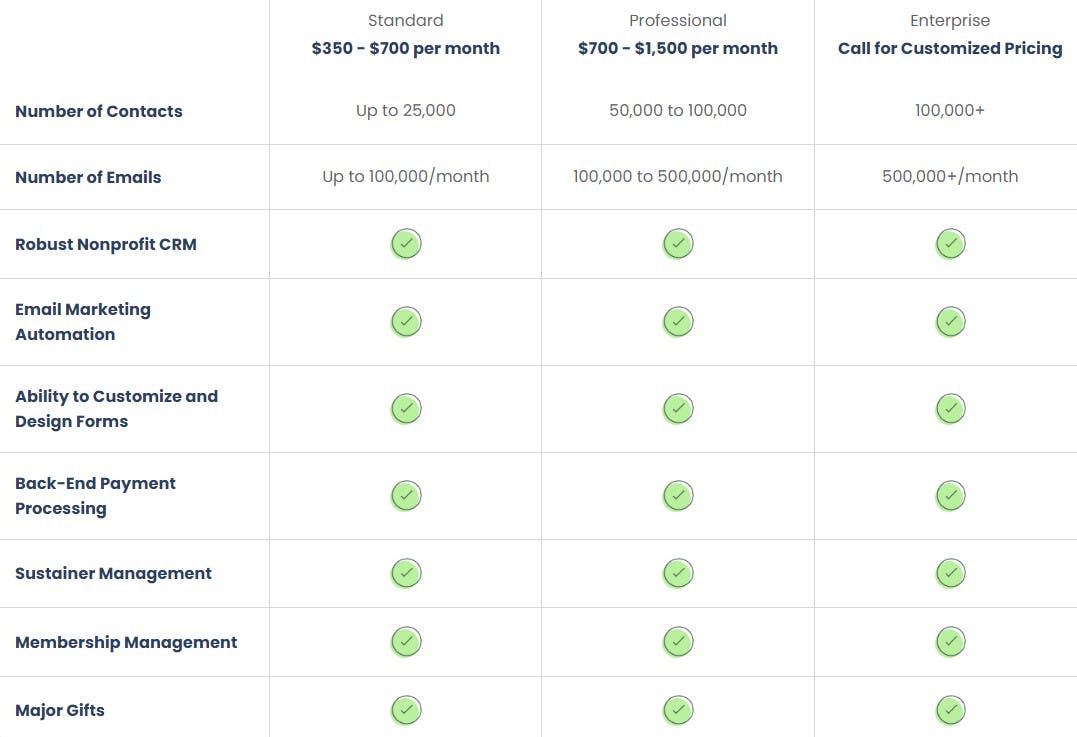Click Professional checkmark for Email Marketing Automation
Image resolution: width=1077 pixels, height=737 pixels.
click(x=678, y=321)
